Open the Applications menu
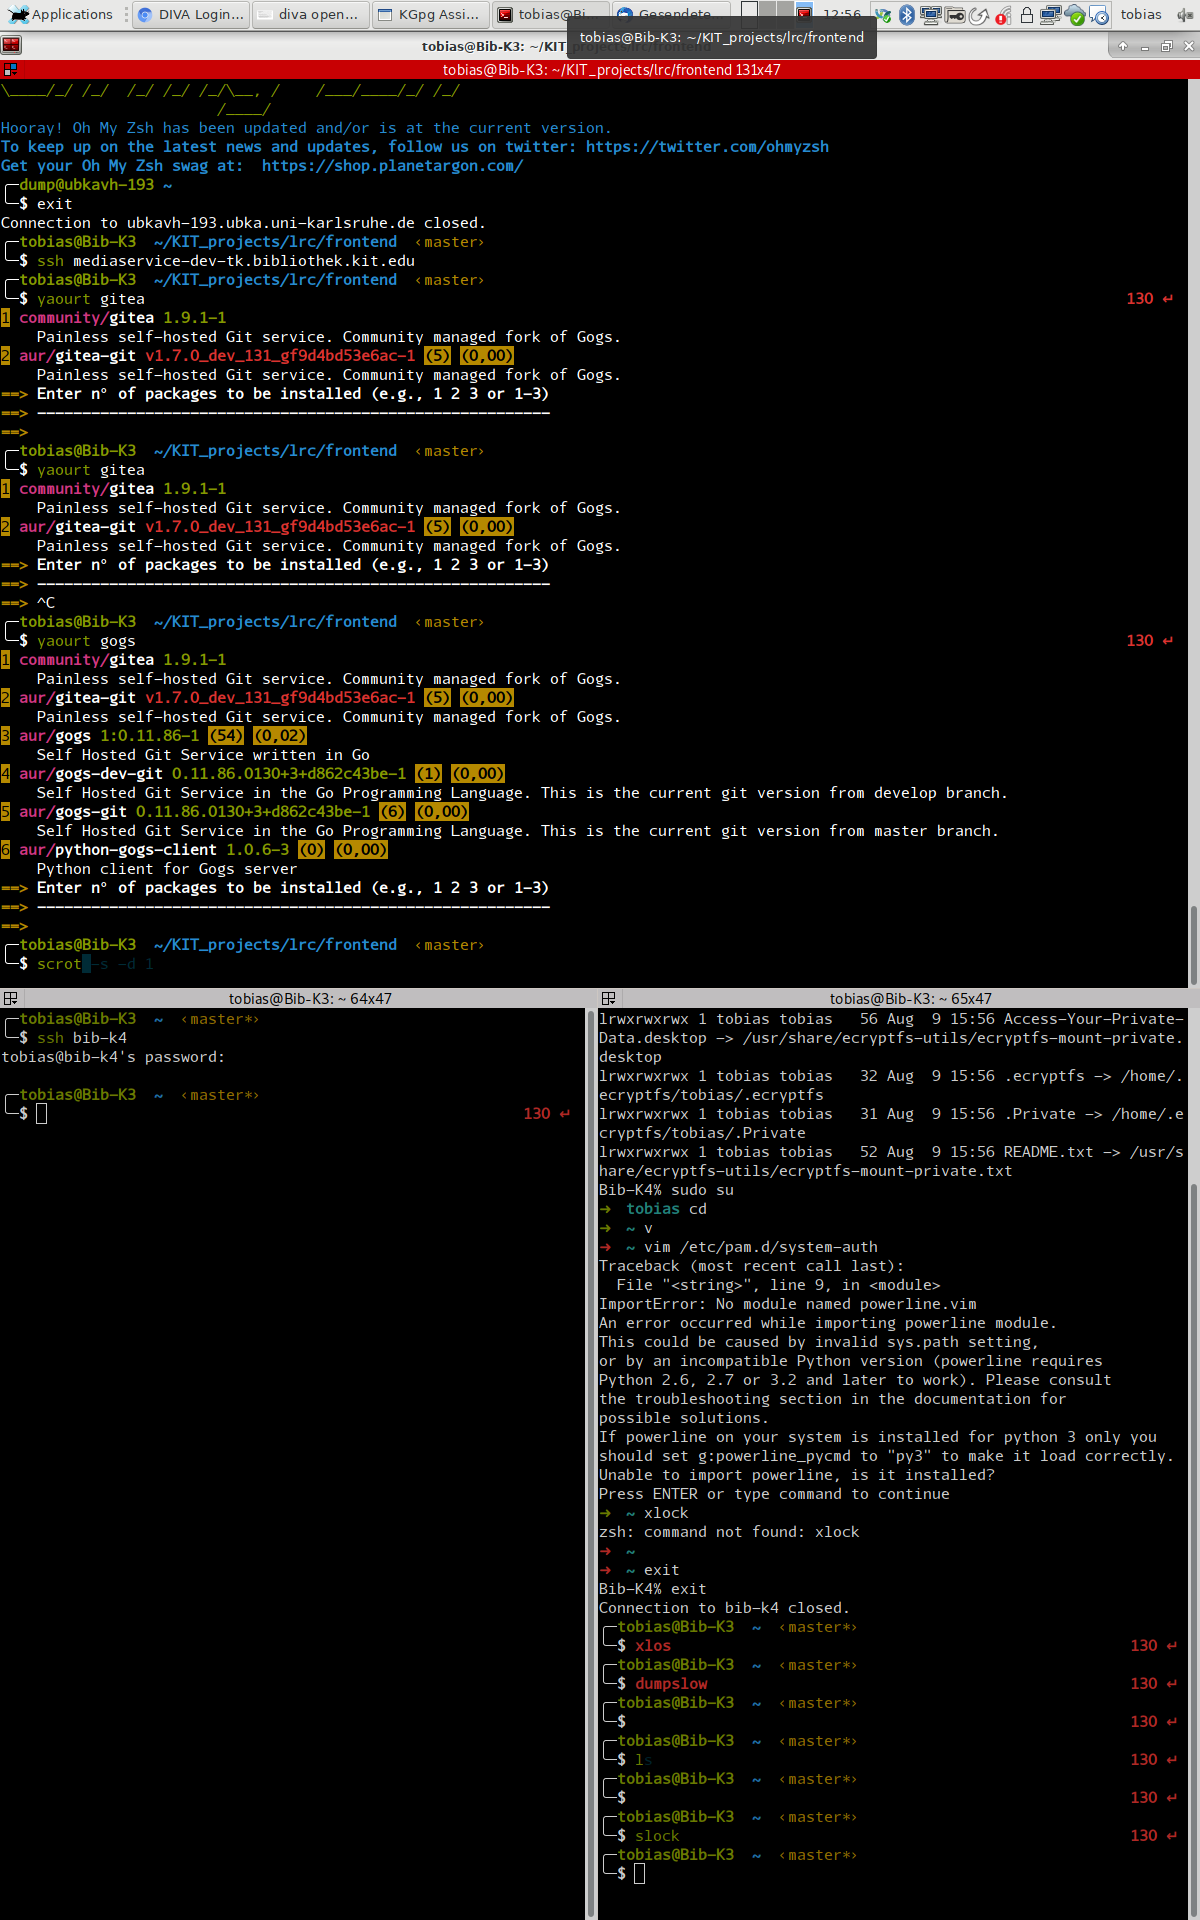Viewport: 1200px width, 1920px height. point(62,15)
